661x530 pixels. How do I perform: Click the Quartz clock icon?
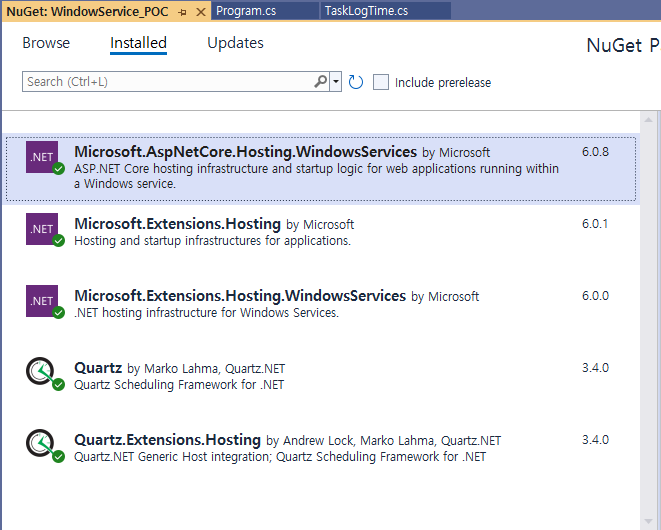tap(40, 372)
